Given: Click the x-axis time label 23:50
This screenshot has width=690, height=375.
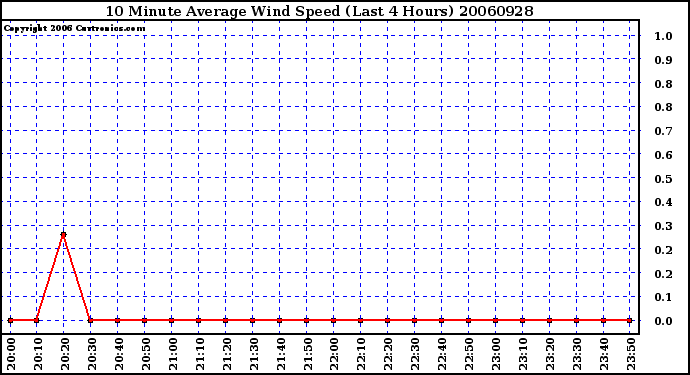Looking at the screenshot, I should [631, 354].
